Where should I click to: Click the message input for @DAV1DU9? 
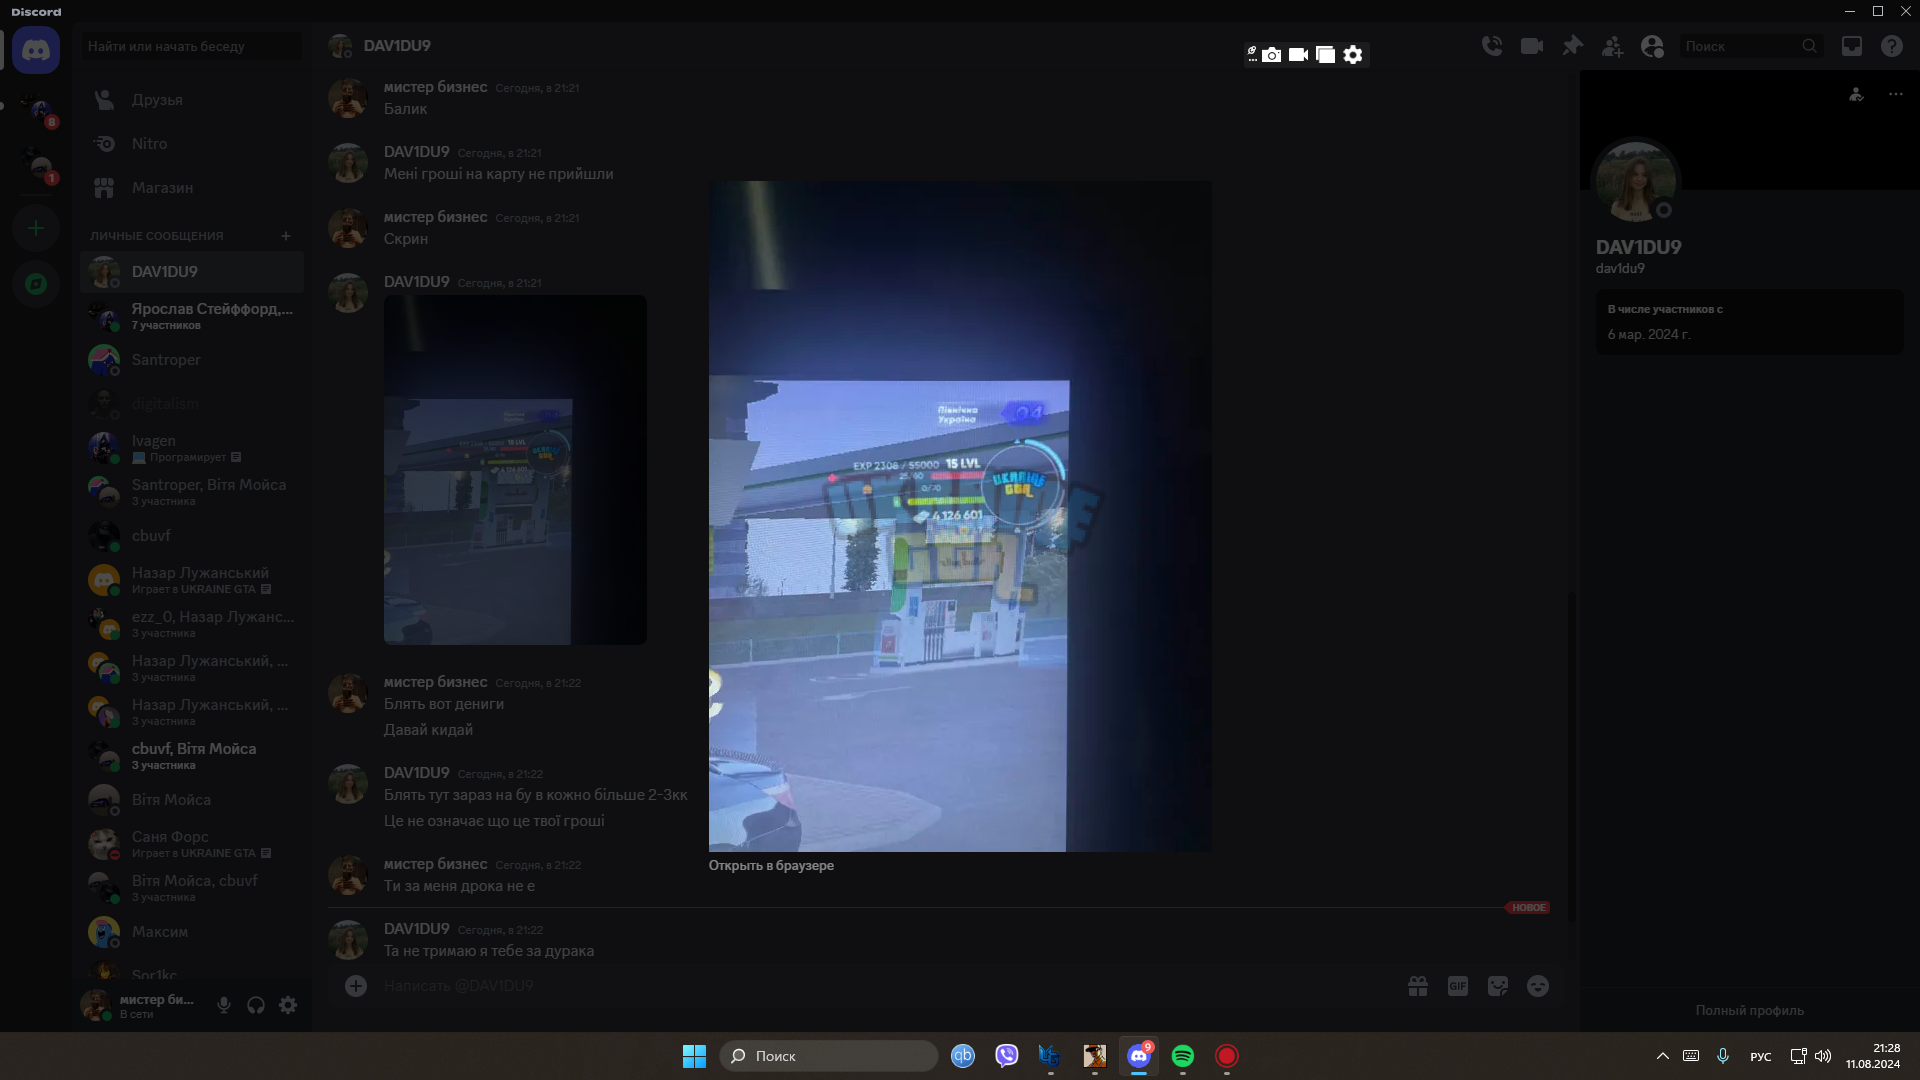tap(880, 986)
